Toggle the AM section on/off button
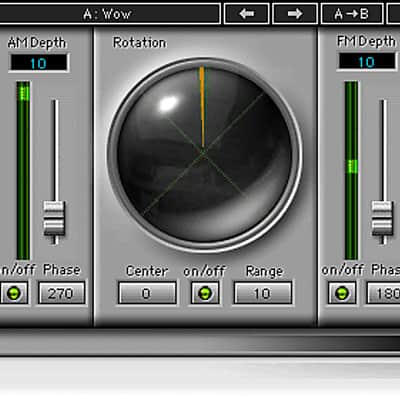 [14, 293]
